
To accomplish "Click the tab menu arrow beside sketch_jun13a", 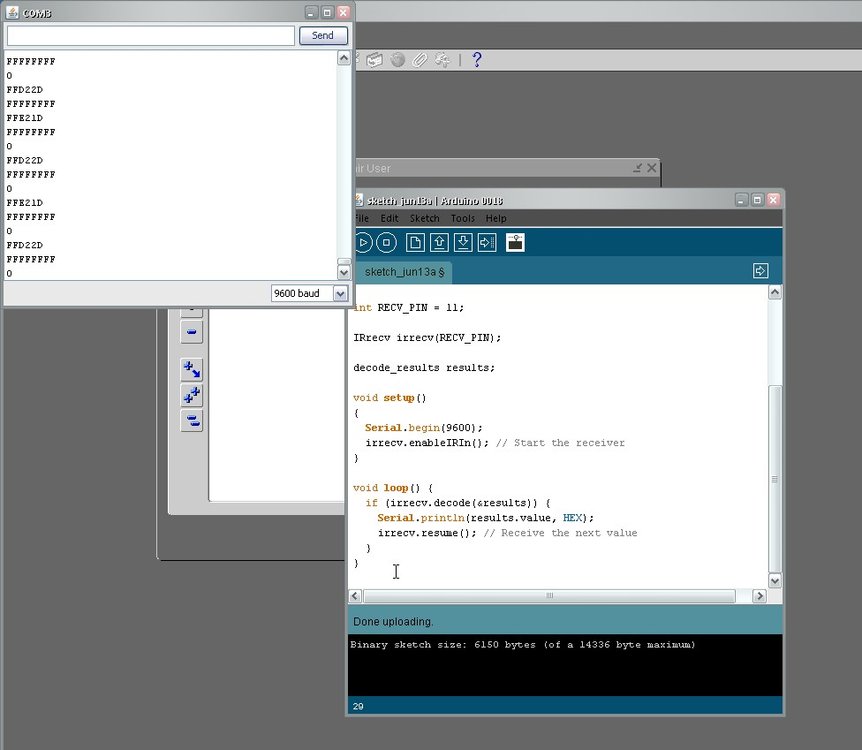I will point(760,271).
